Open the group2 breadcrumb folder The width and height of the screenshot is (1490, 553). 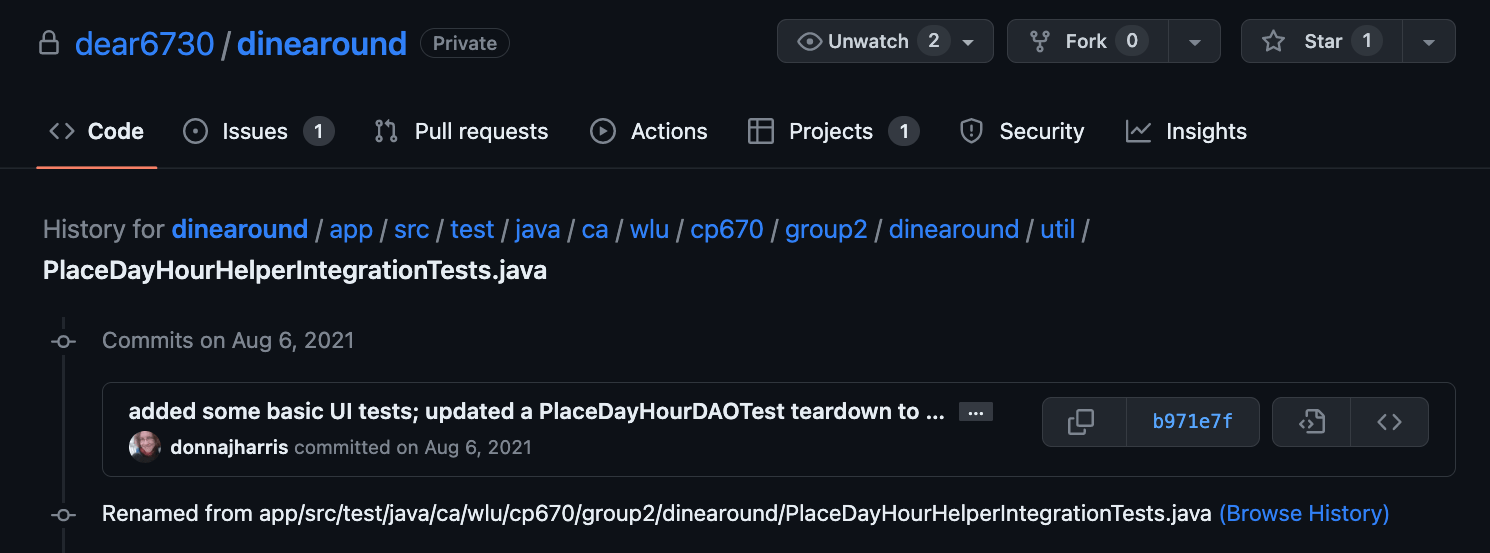pyautogui.click(x=826, y=229)
